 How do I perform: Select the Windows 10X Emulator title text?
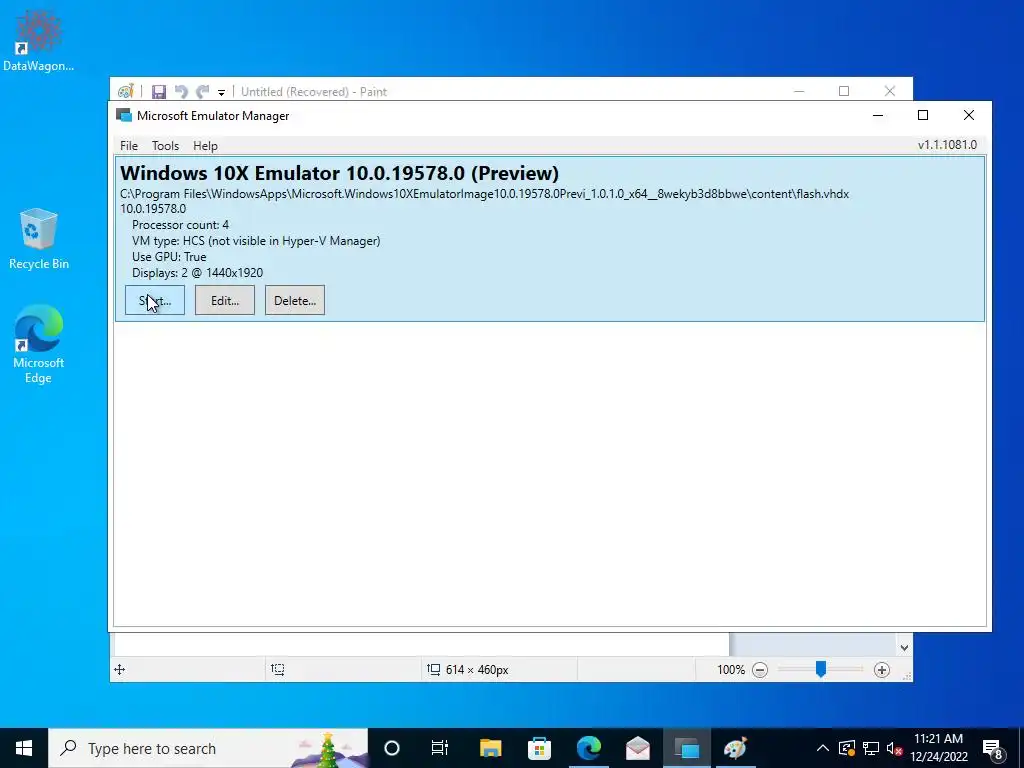340,173
